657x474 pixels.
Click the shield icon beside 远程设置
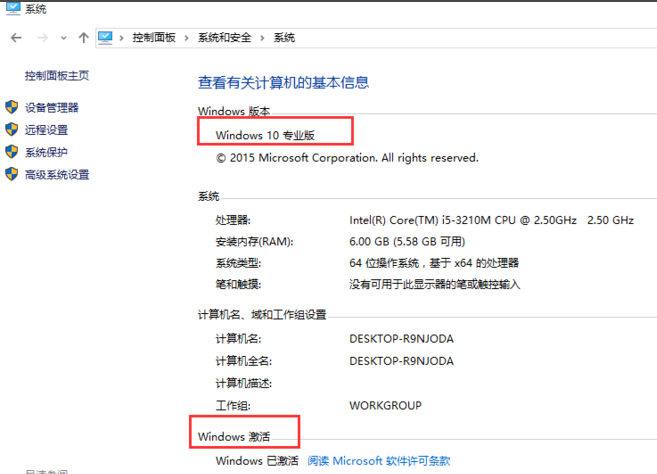[x=12, y=130]
